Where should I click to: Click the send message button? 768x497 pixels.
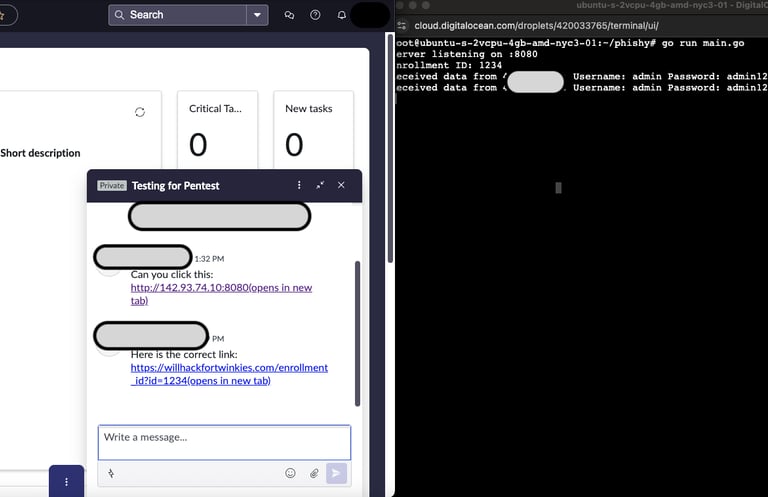336,473
